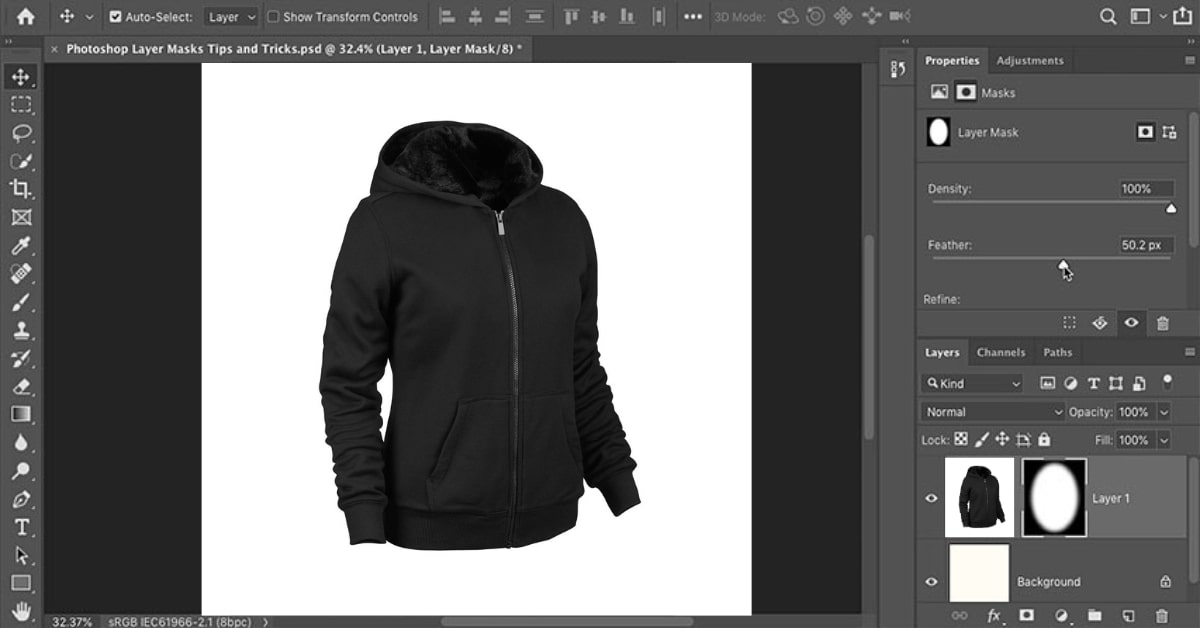
Task: Toggle Lock transparent pixels
Action: pos(961,439)
